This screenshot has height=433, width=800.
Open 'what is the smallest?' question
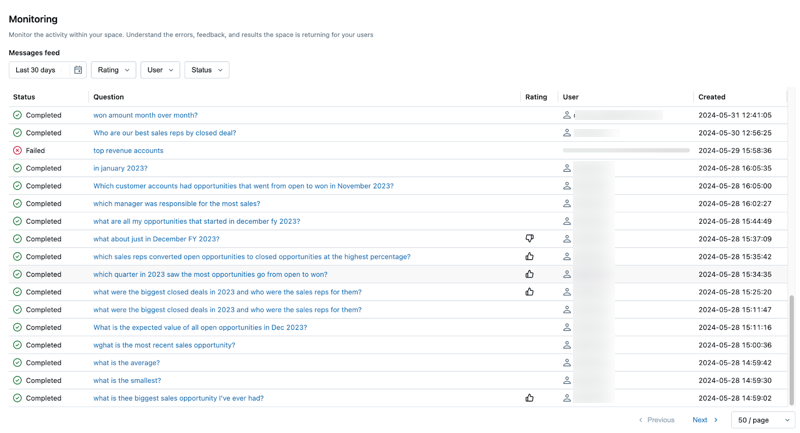pos(127,381)
